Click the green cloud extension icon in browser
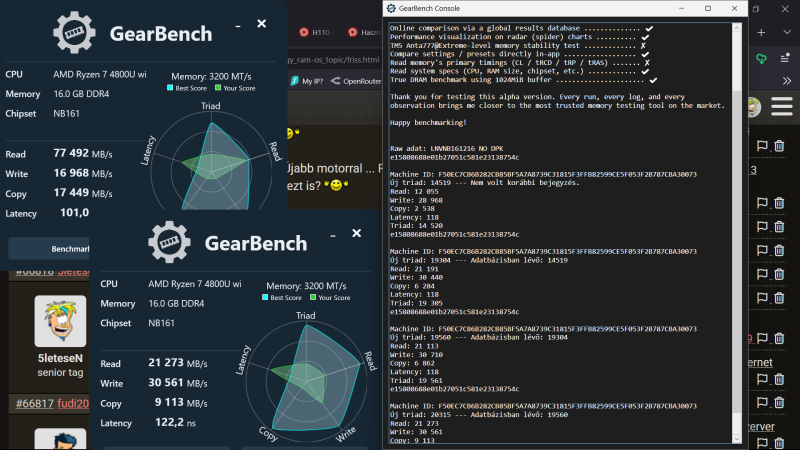The height and width of the screenshot is (450, 800). 761,59
